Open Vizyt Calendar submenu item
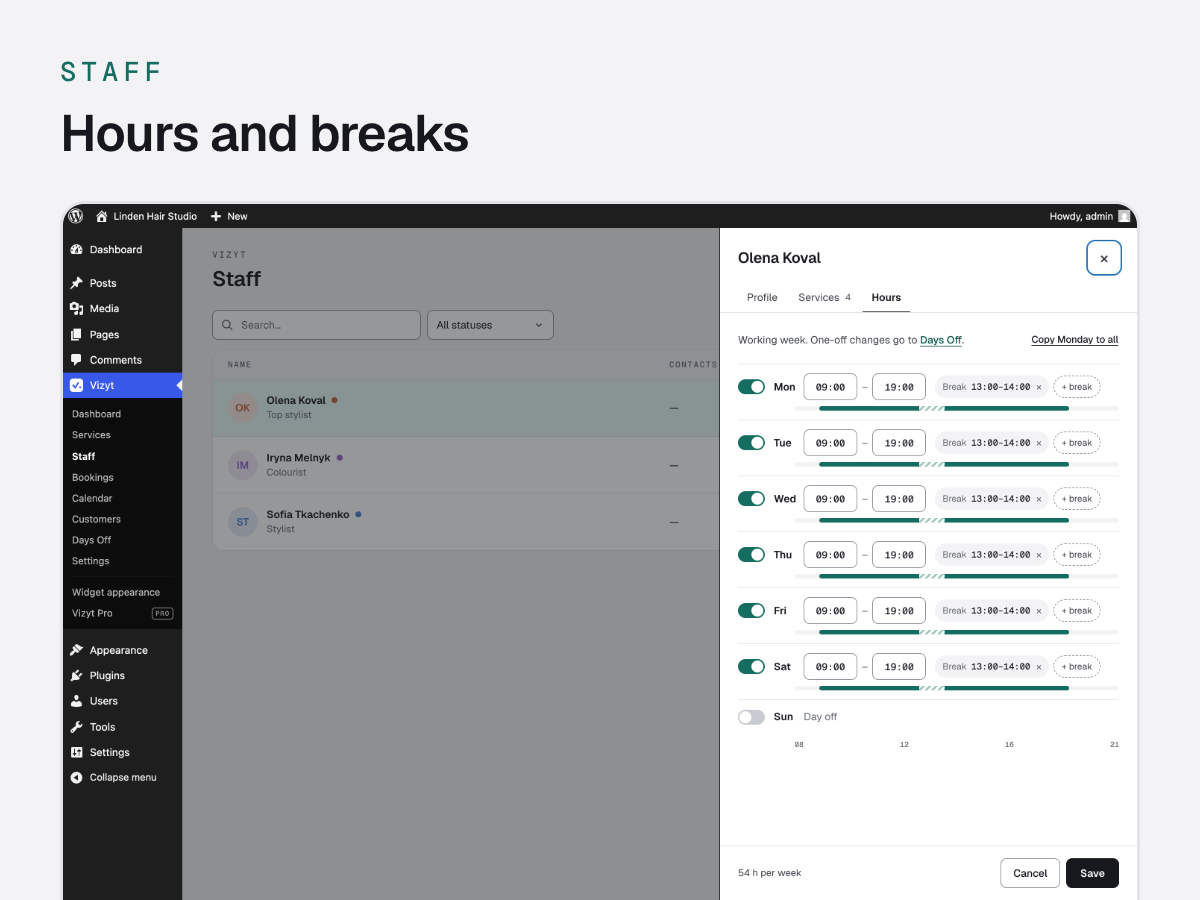 pyautogui.click(x=92, y=498)
